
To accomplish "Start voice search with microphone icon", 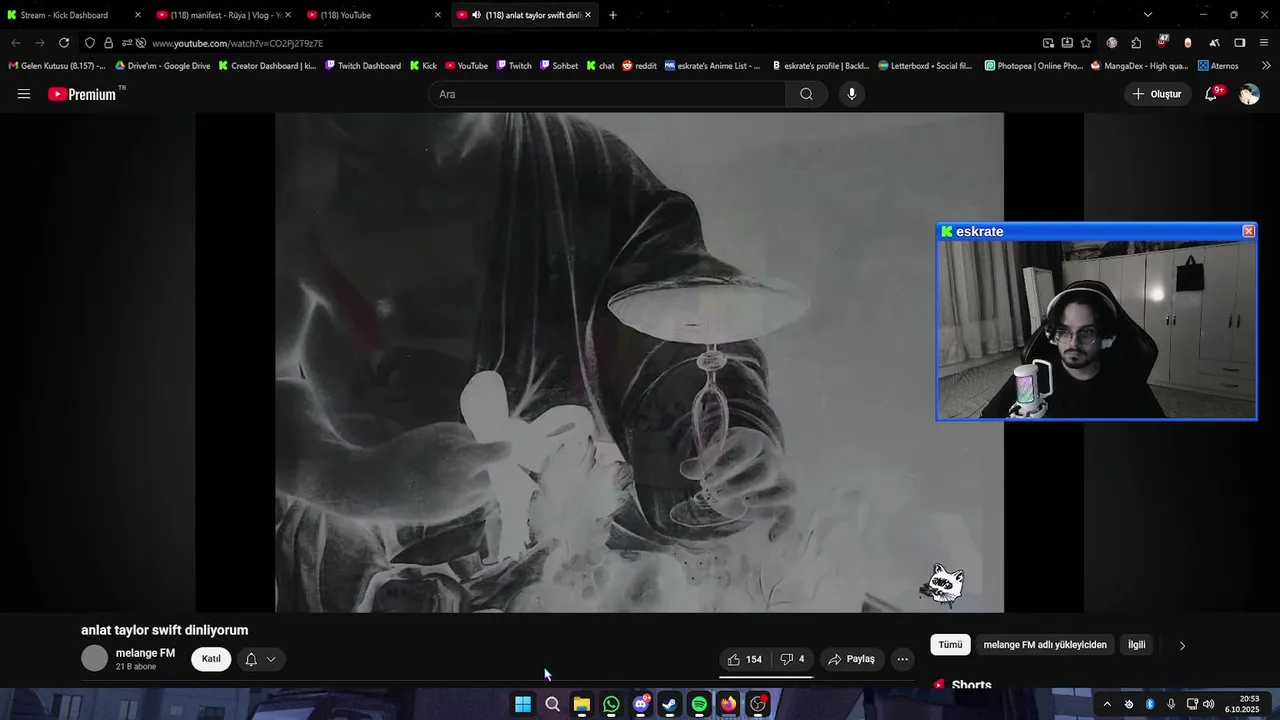I will [x=852, y=94].
